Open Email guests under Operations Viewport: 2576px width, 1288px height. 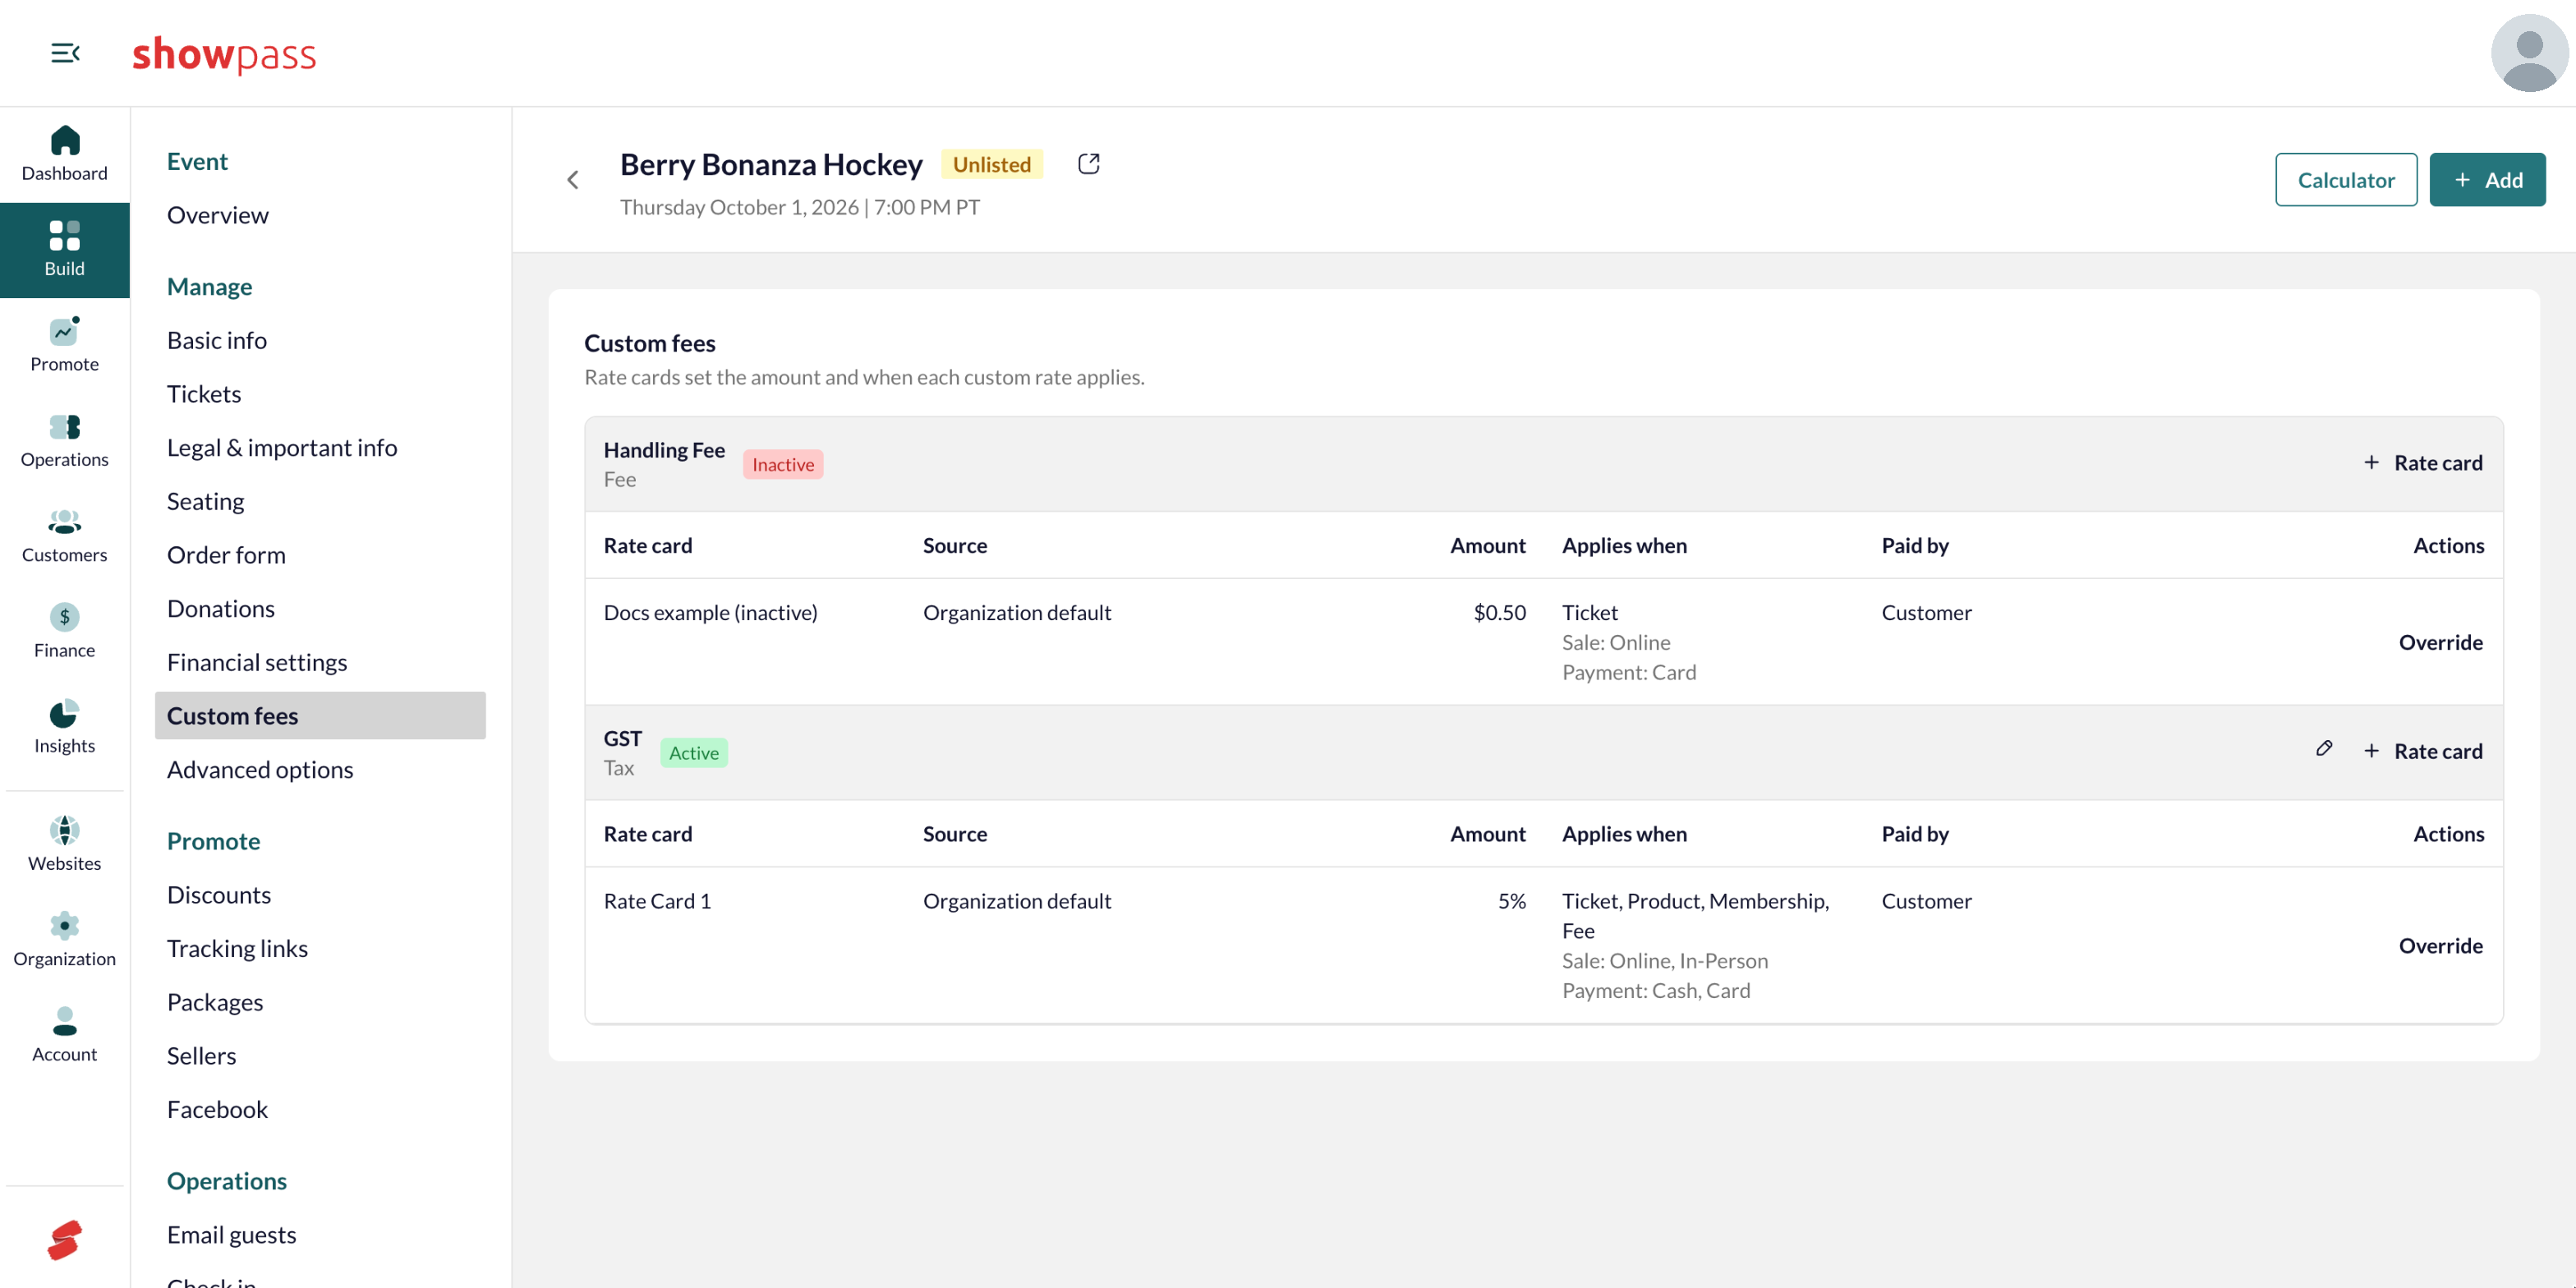[x=232, y=1234]
